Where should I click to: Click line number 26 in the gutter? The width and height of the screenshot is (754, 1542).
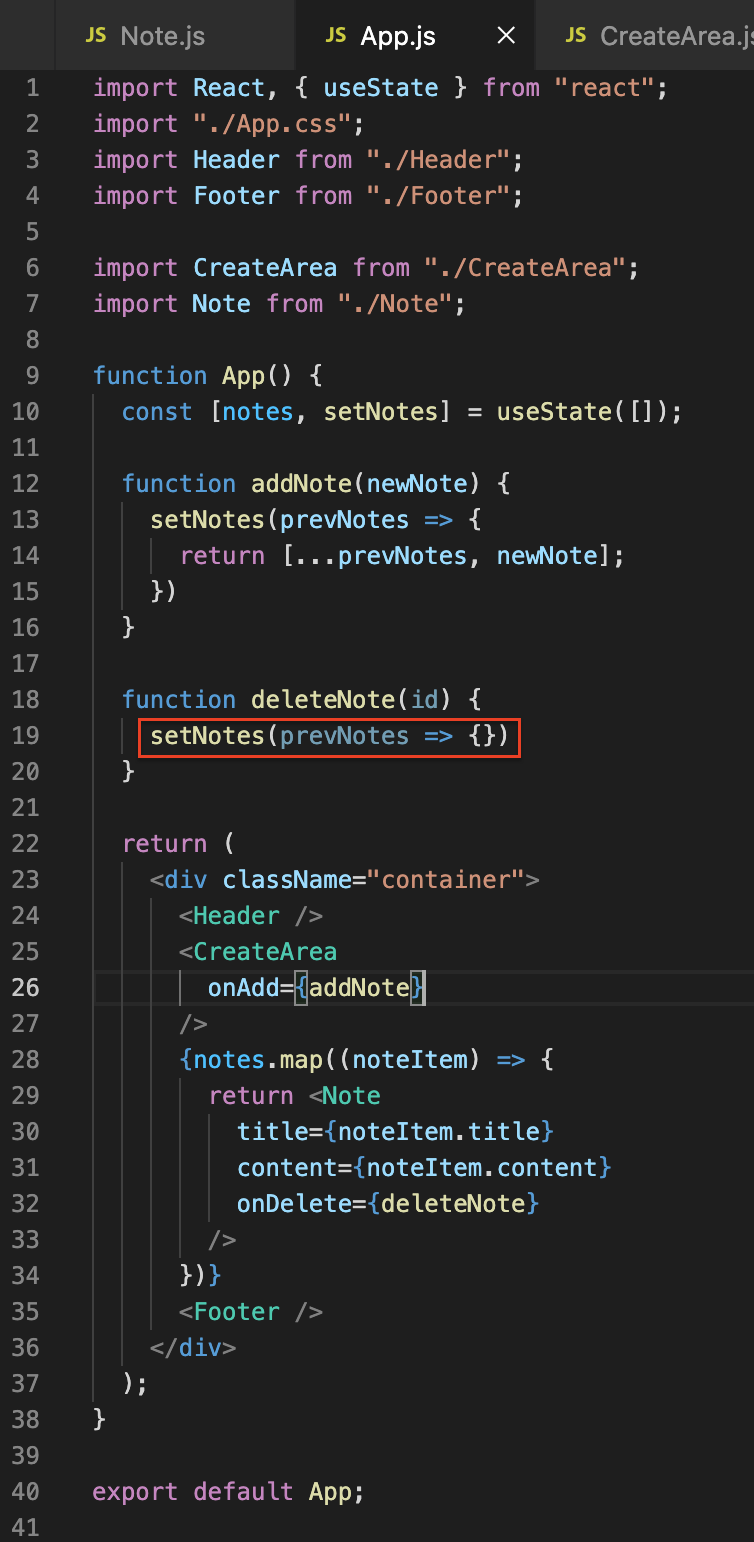pos(27,987)
